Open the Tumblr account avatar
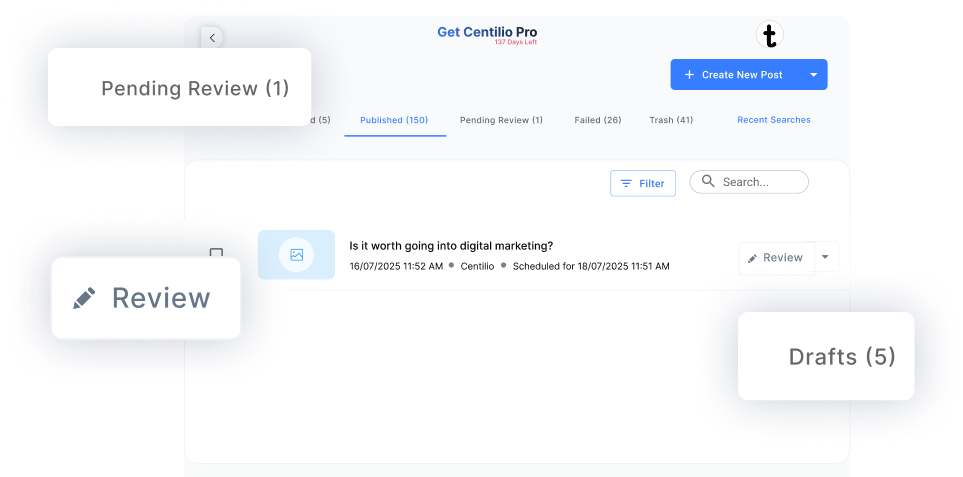Image resolution: width=963 pixels, height=477 pixels. [x=770, y=34]
